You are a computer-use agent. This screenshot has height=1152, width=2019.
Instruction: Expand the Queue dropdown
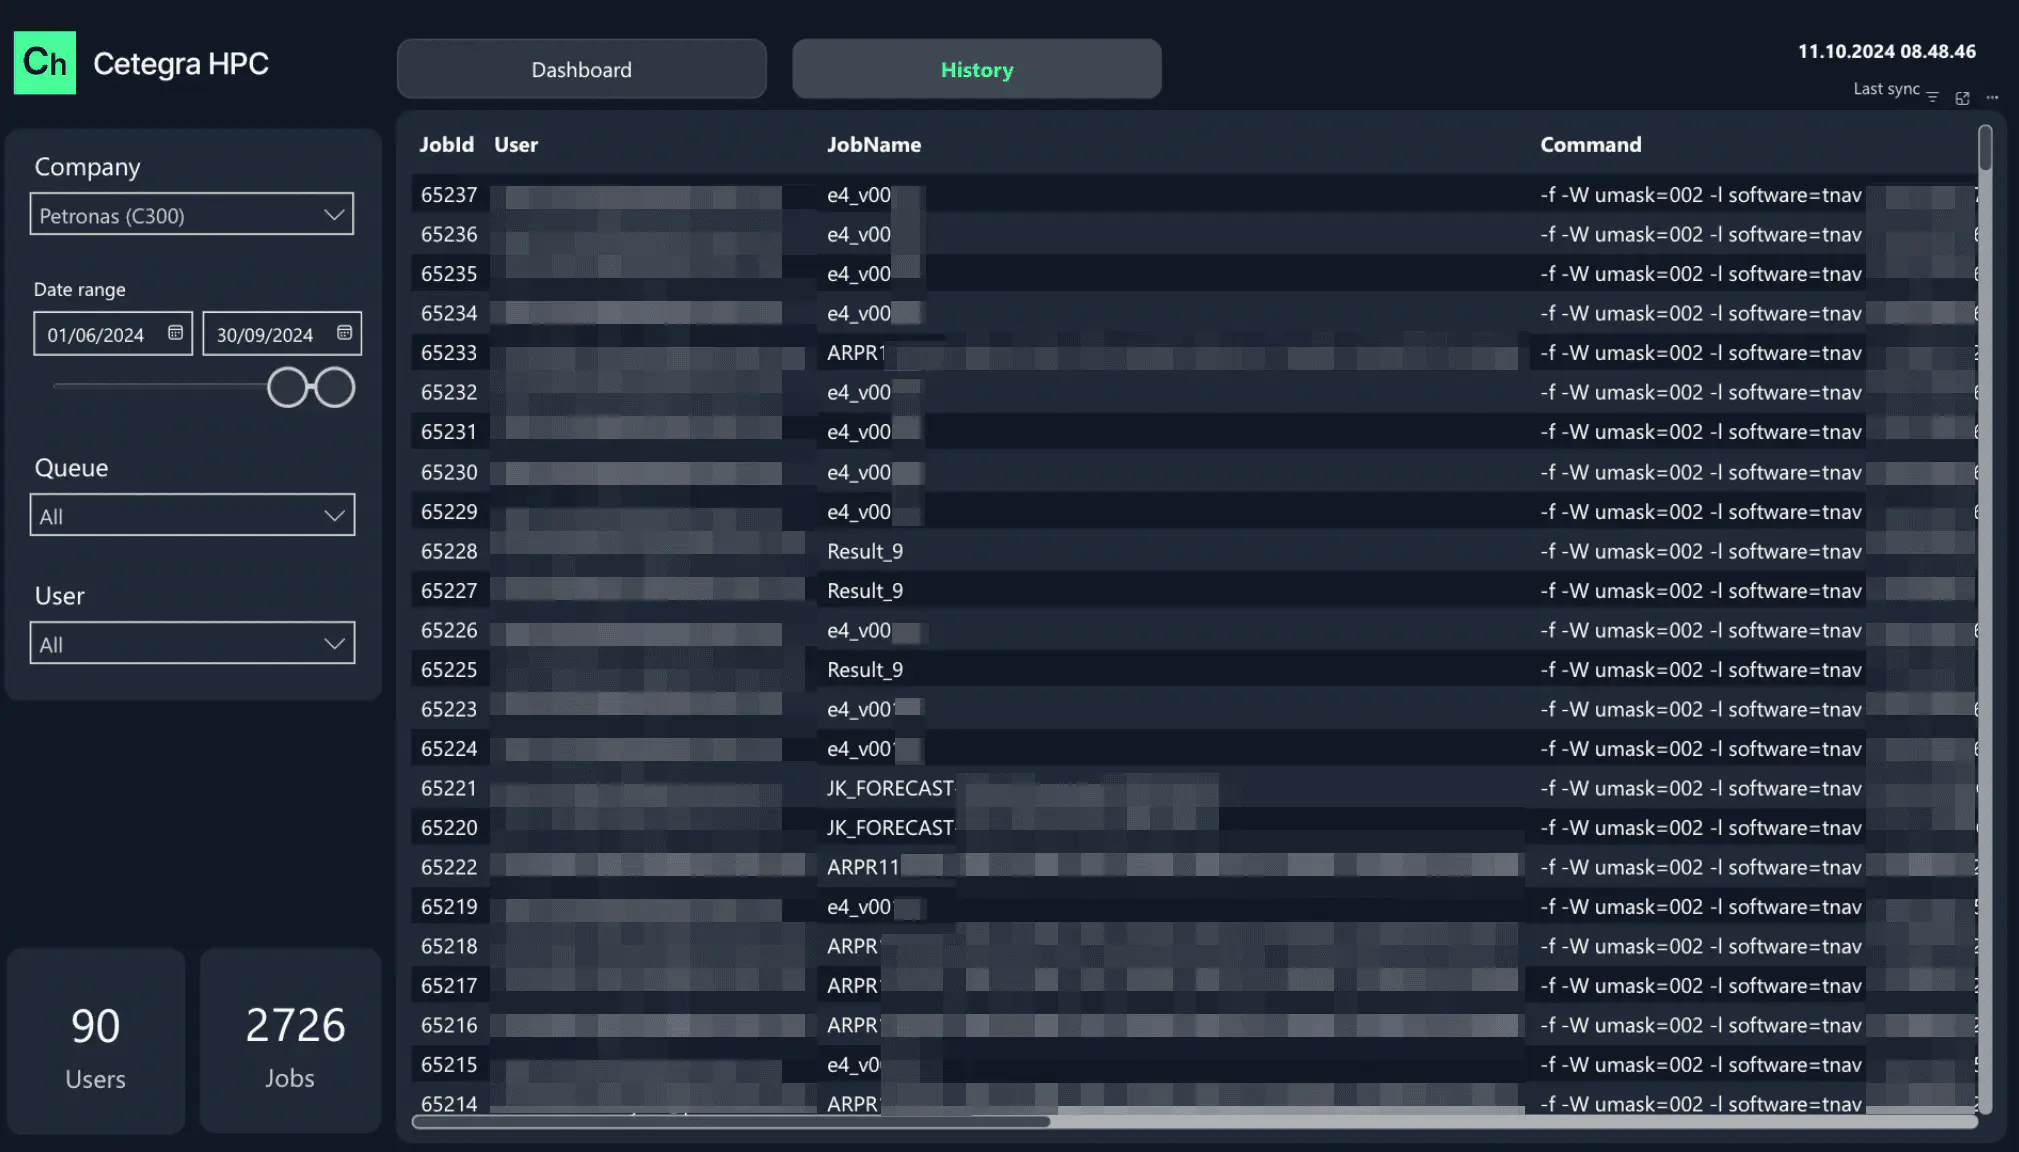(192, 516)
